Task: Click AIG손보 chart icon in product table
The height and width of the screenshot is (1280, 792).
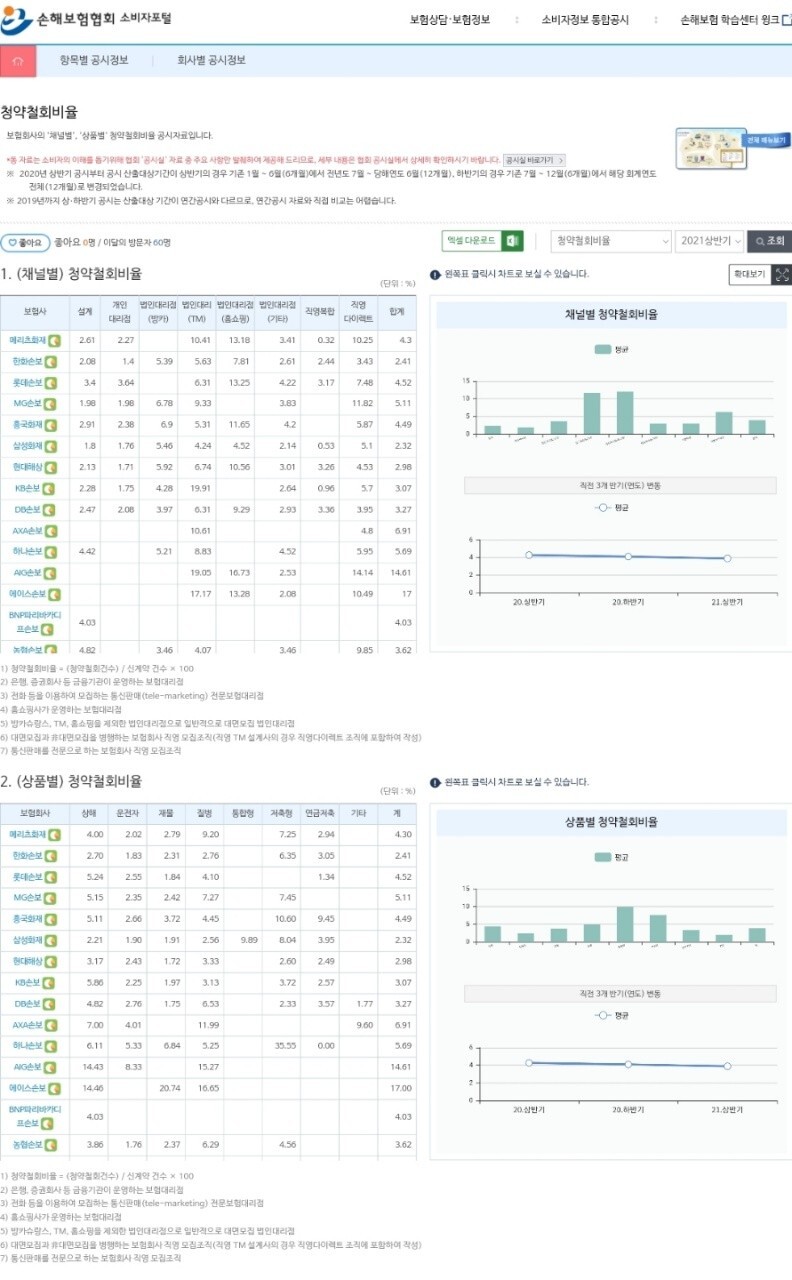Action: pos(51,1067)
